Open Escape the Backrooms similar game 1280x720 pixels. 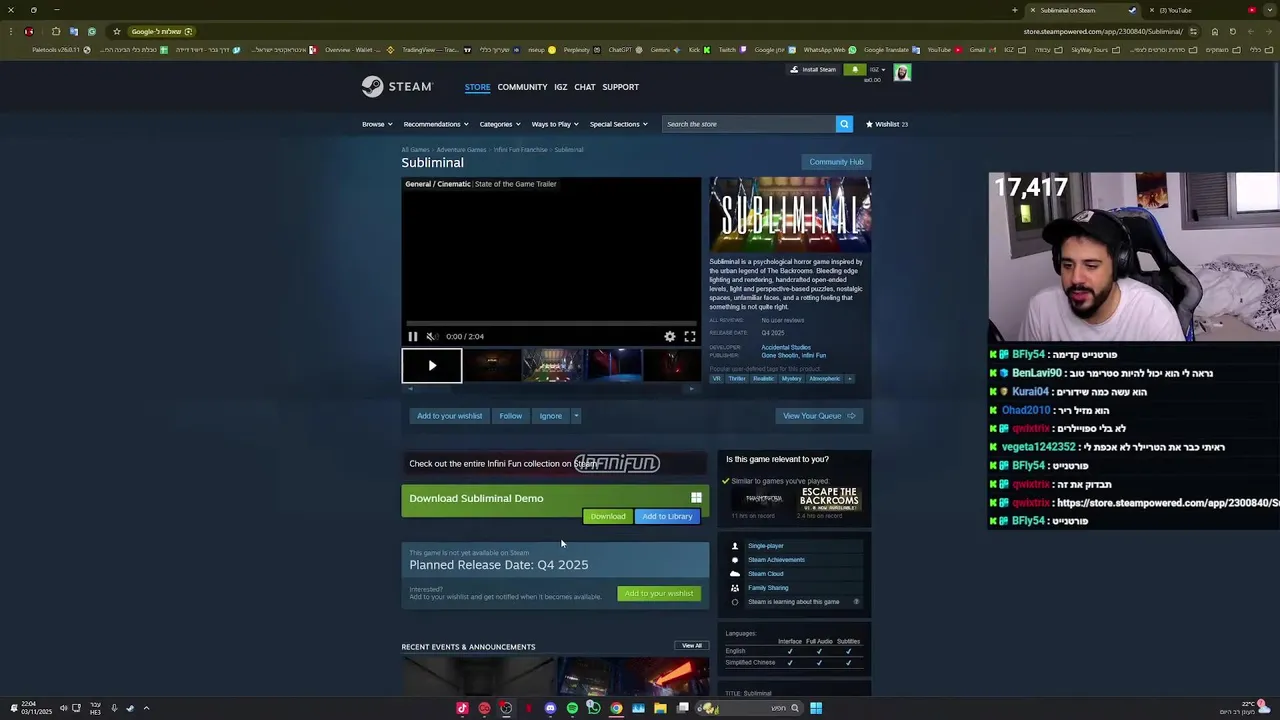(829, 499)
